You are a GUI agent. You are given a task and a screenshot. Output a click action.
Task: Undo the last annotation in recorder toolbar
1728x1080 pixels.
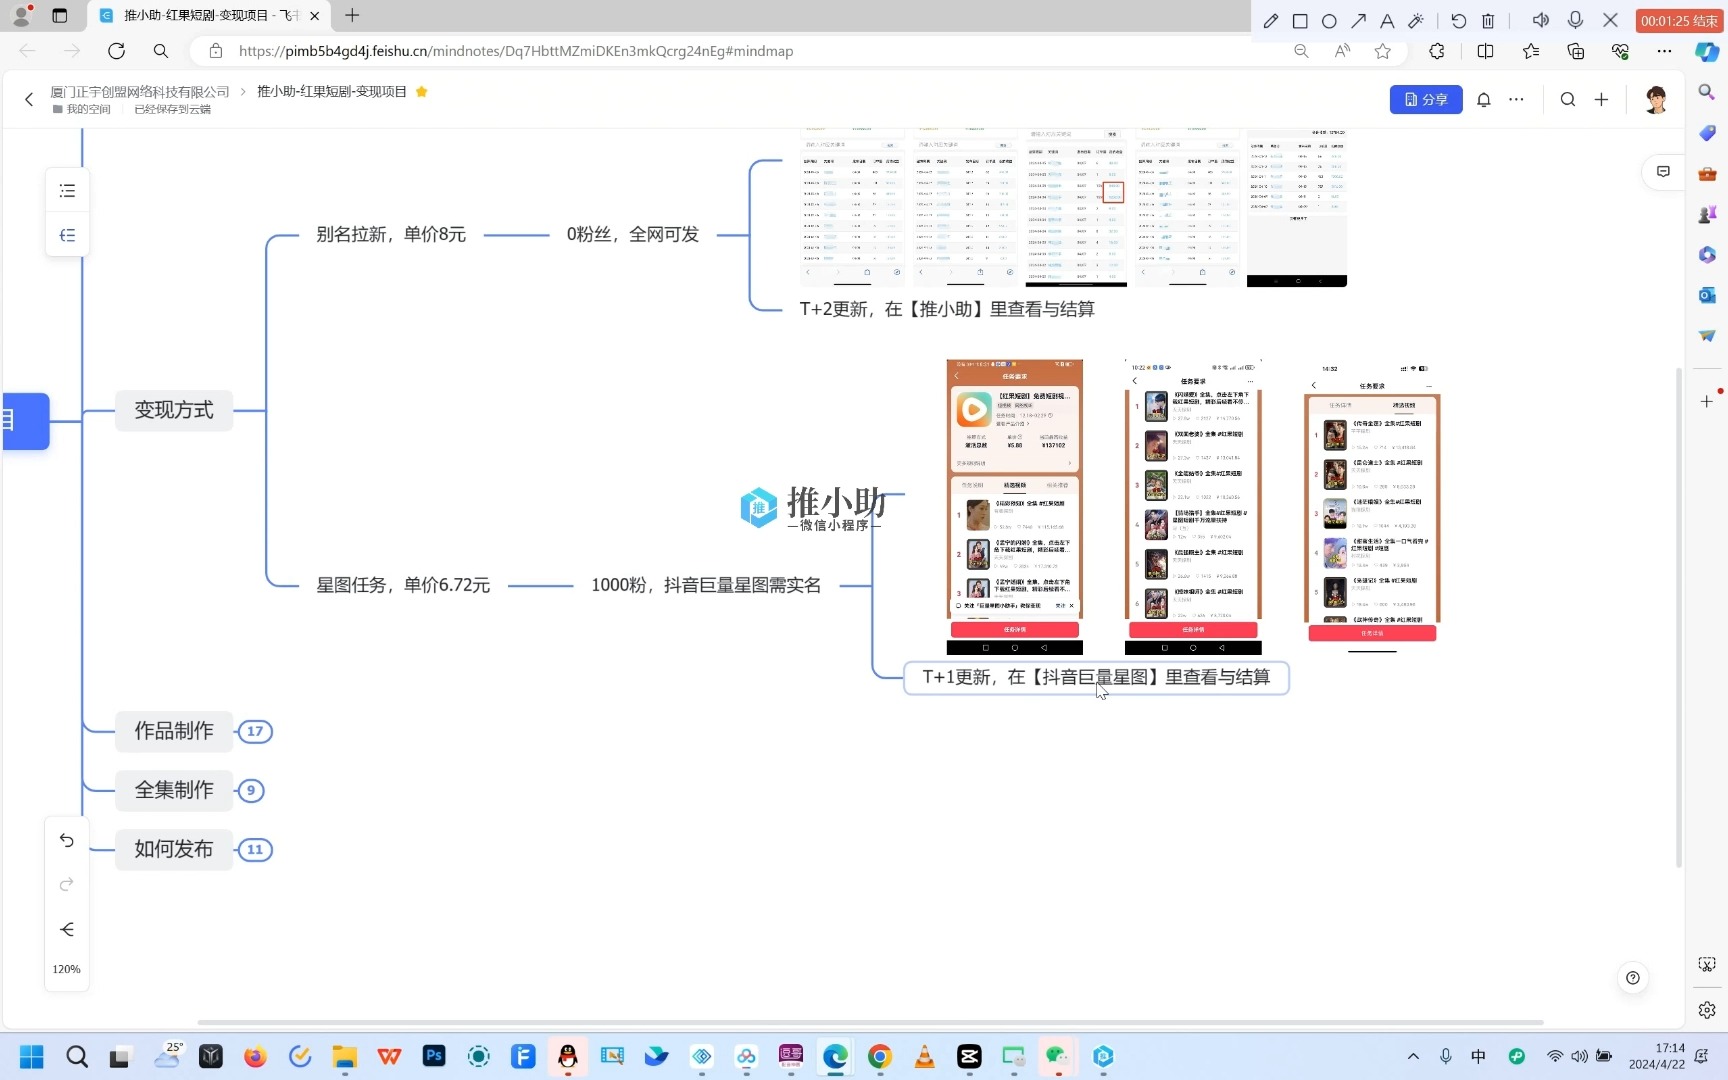click(x=1459, y=20)
